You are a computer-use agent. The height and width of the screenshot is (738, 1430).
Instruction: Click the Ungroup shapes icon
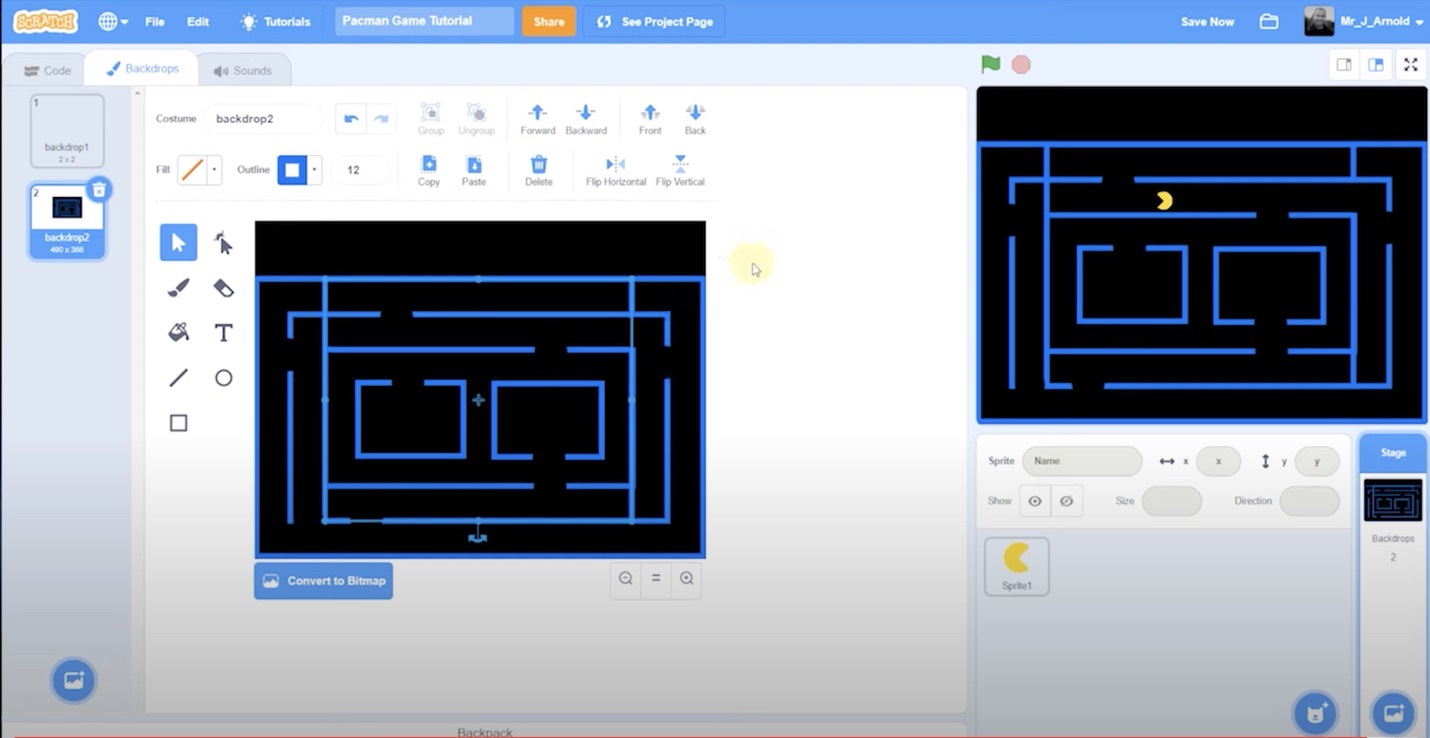point(476,118)
